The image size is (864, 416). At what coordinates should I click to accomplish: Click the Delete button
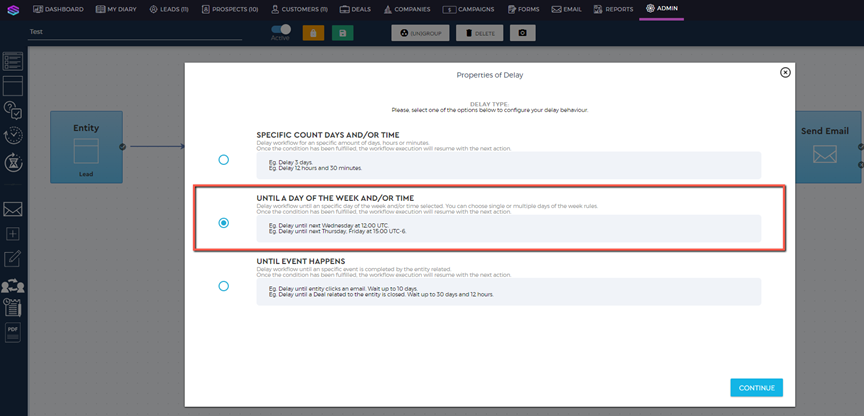click(x=480, y=33)
